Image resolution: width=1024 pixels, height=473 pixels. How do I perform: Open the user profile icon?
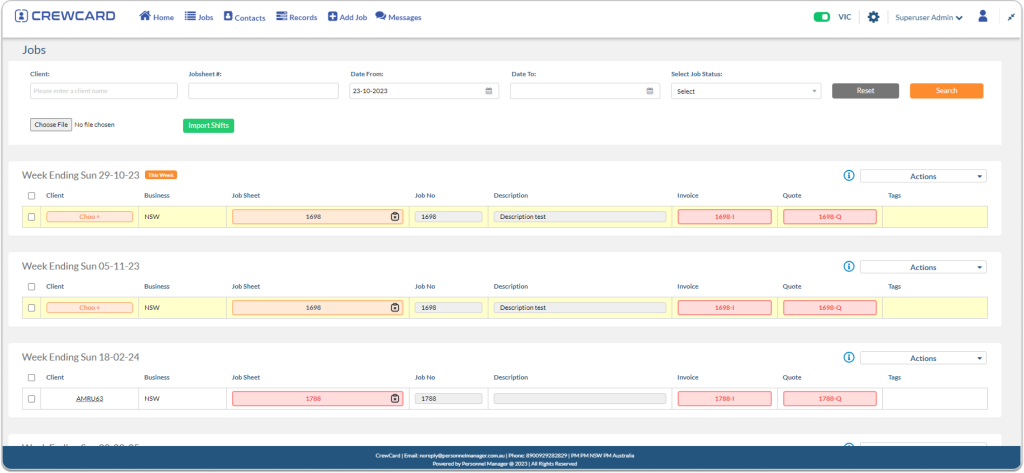[x=983, y=17]
